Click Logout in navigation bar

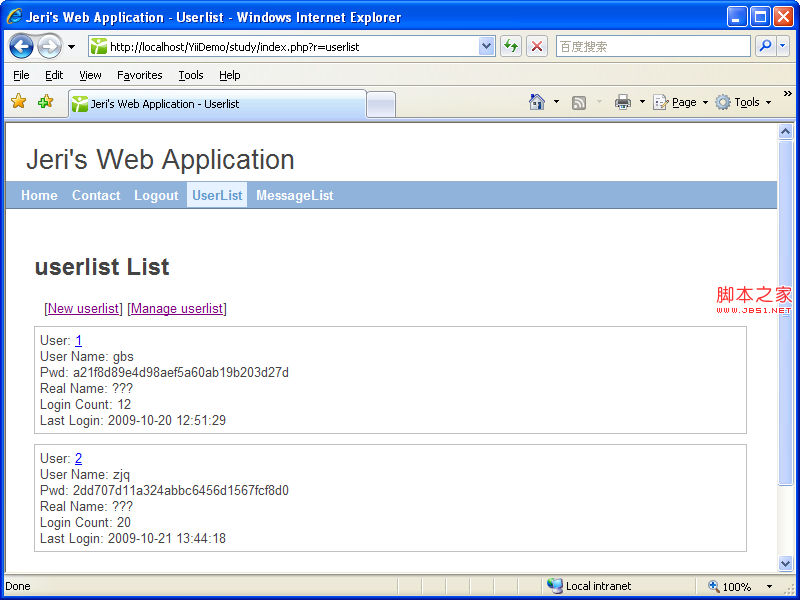coord(156,195)
